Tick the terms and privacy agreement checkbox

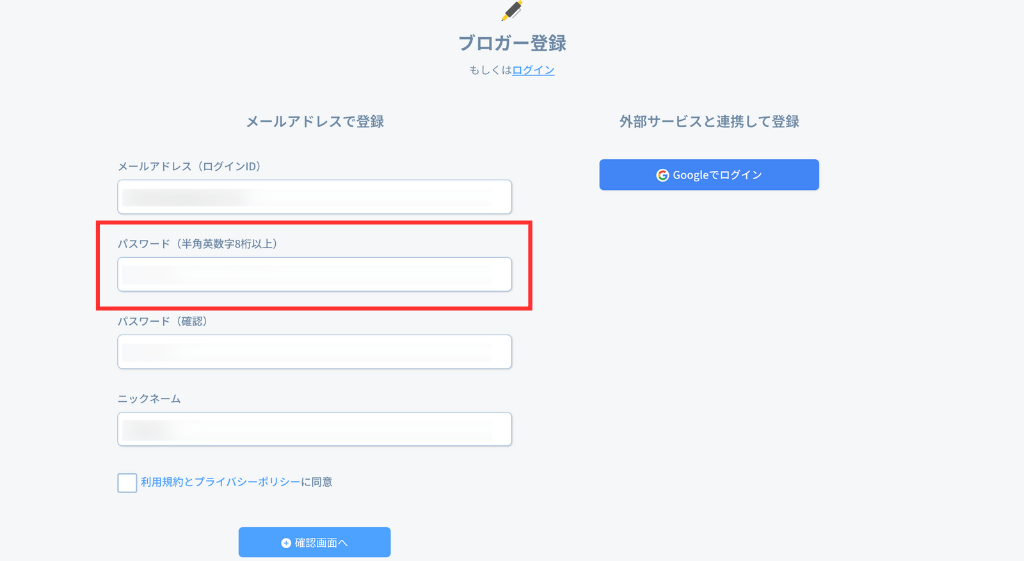click(x=127, y=483)
